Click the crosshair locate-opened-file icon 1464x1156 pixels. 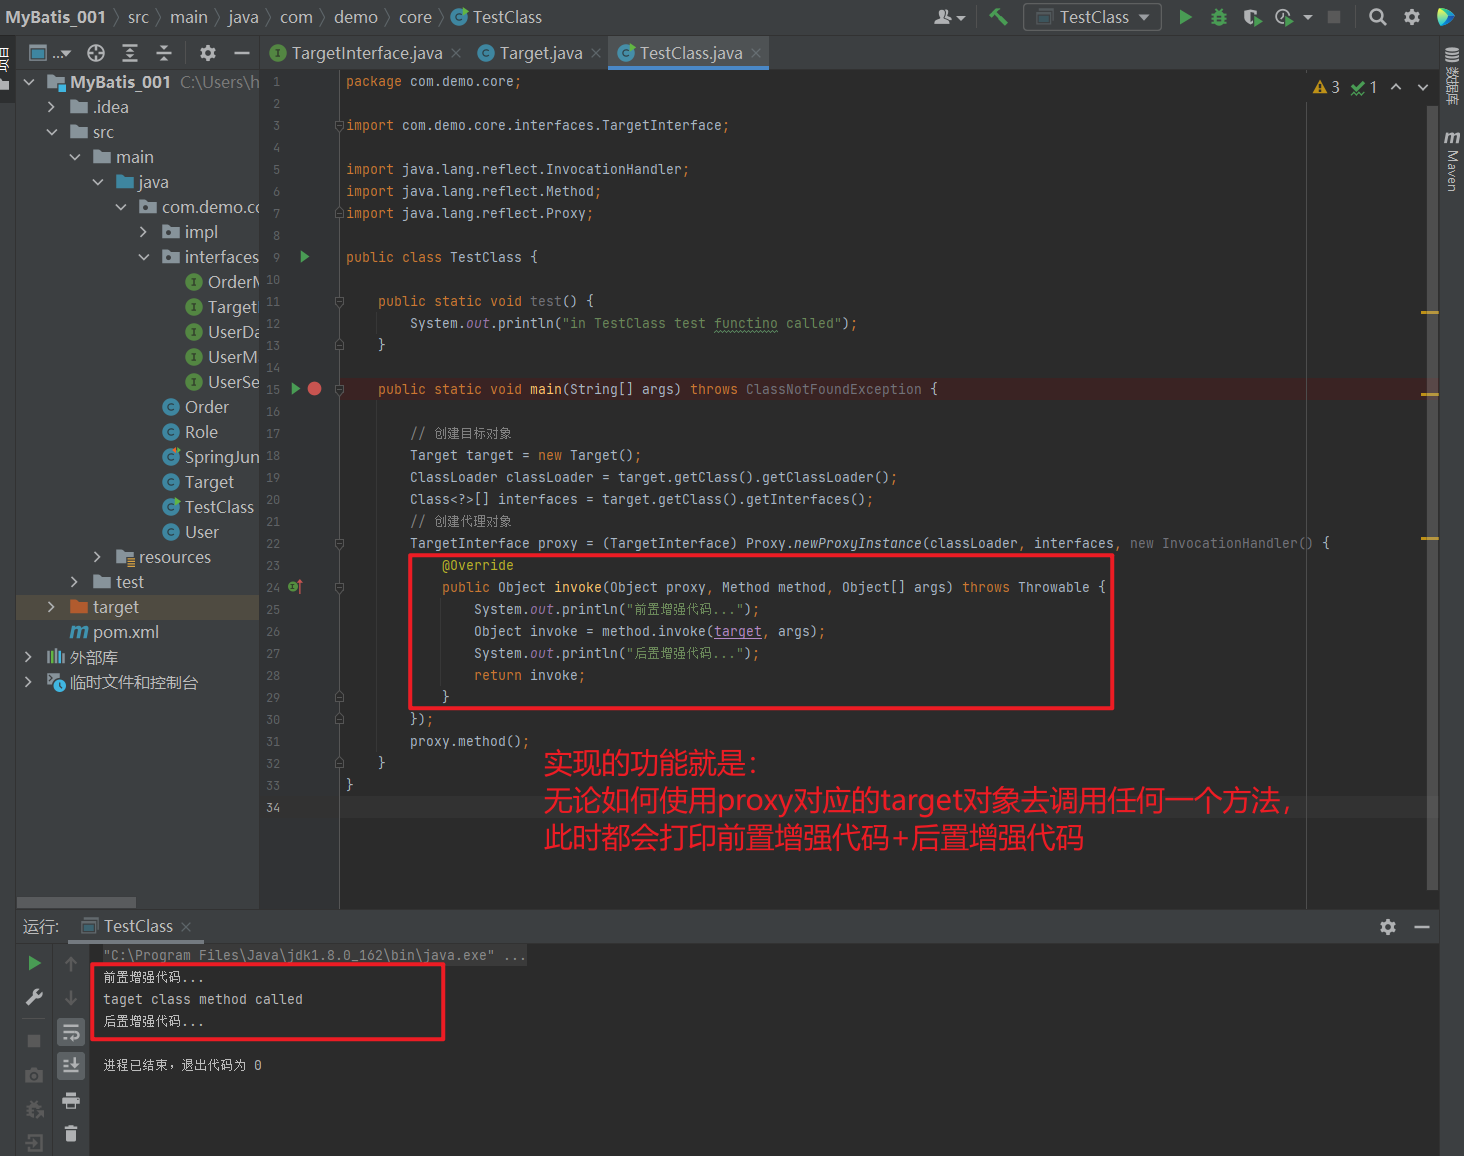point(96,53)
